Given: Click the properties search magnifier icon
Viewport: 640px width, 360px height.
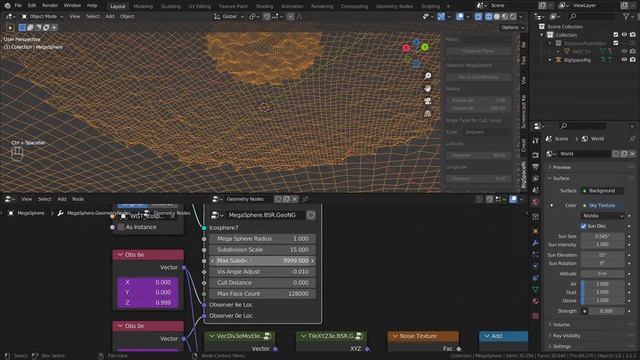Looking at the screenshot, I should [564, 126].
